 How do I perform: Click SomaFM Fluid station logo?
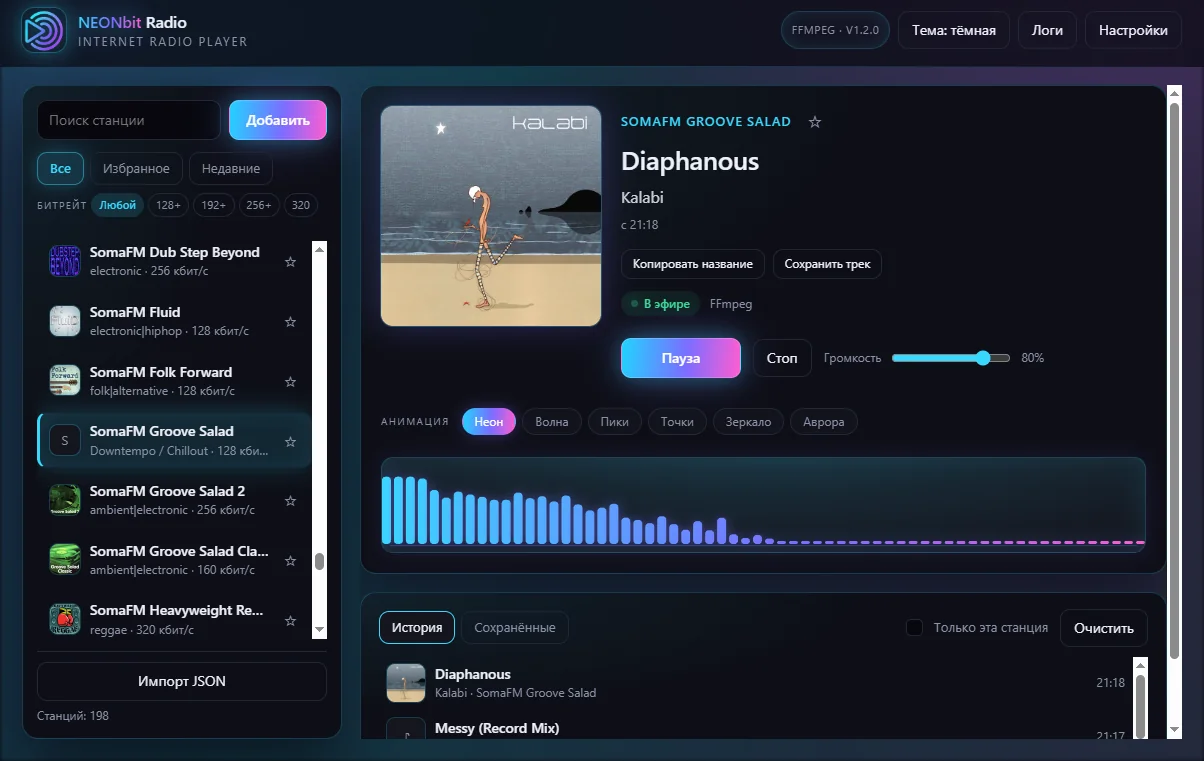(x=65, y=321)
